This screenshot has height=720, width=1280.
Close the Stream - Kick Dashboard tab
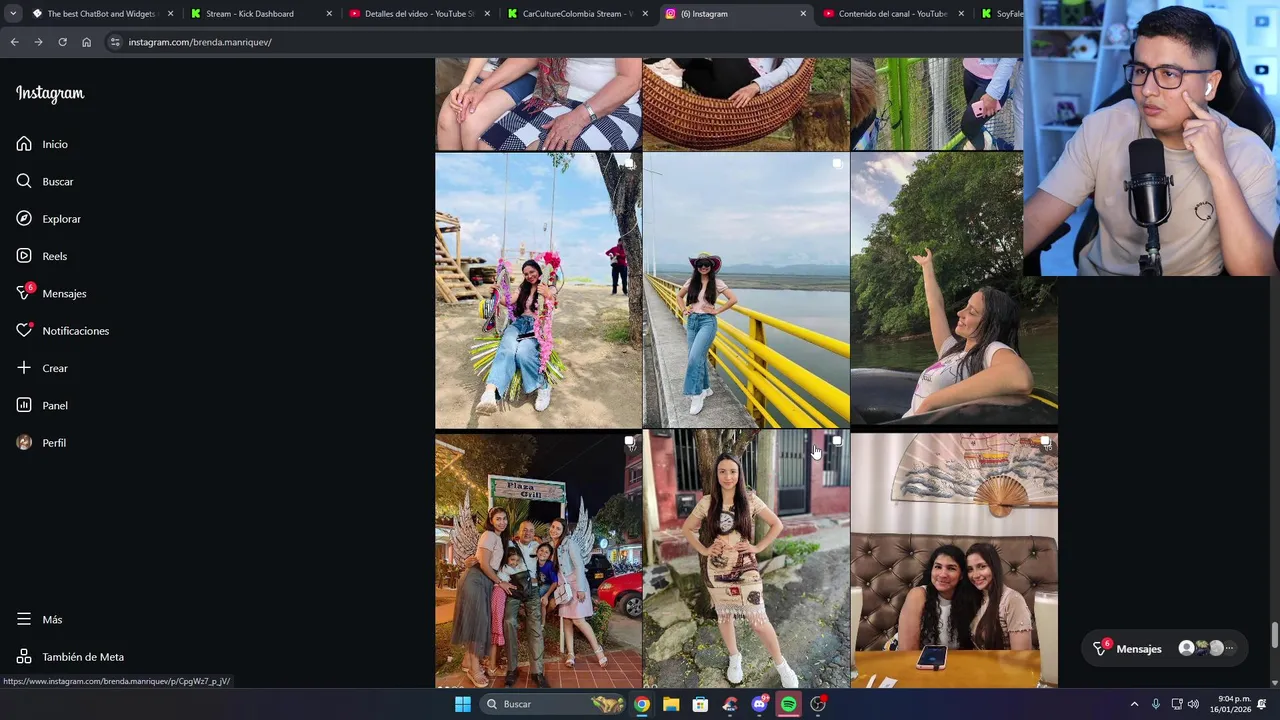pos(329,14)
